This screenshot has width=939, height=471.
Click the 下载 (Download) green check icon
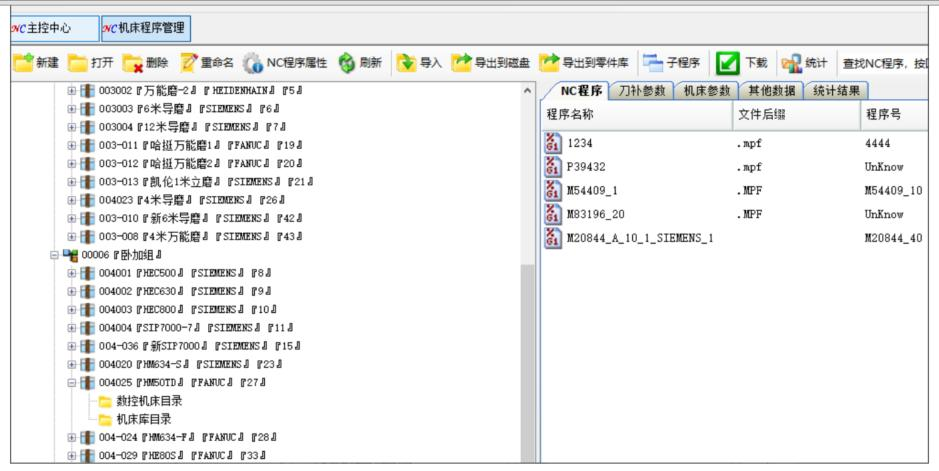[729, 63]
